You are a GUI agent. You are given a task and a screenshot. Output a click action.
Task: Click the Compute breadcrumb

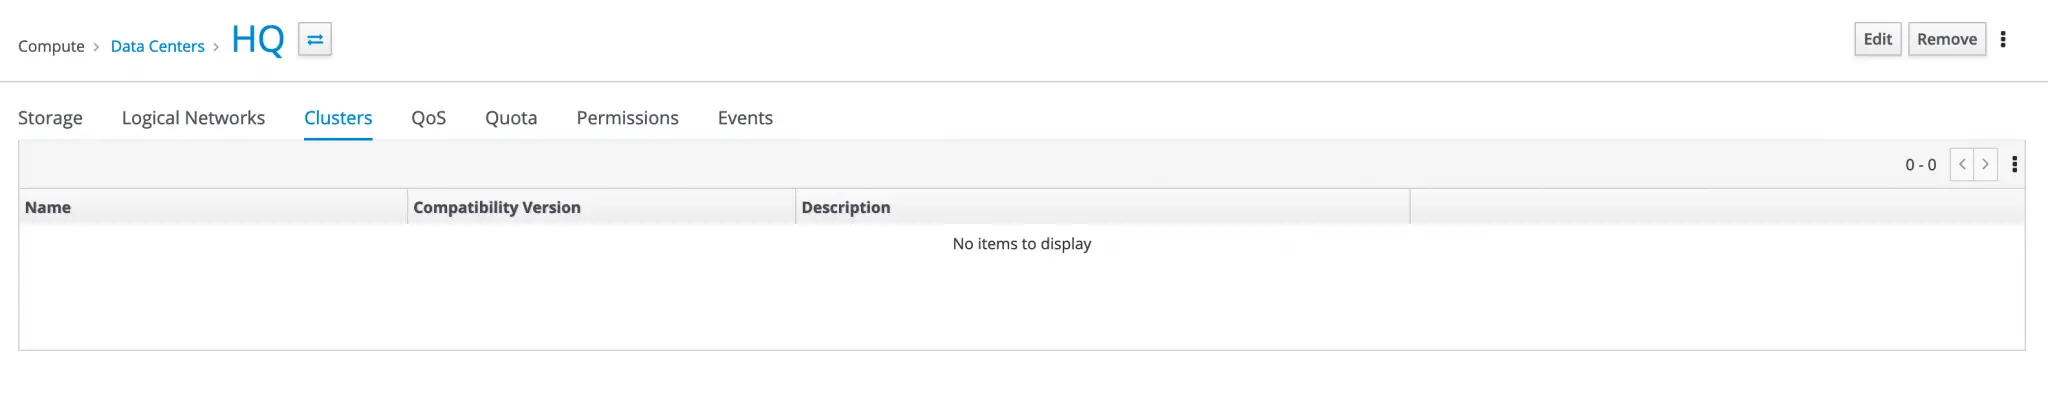[x=51, y=46]
